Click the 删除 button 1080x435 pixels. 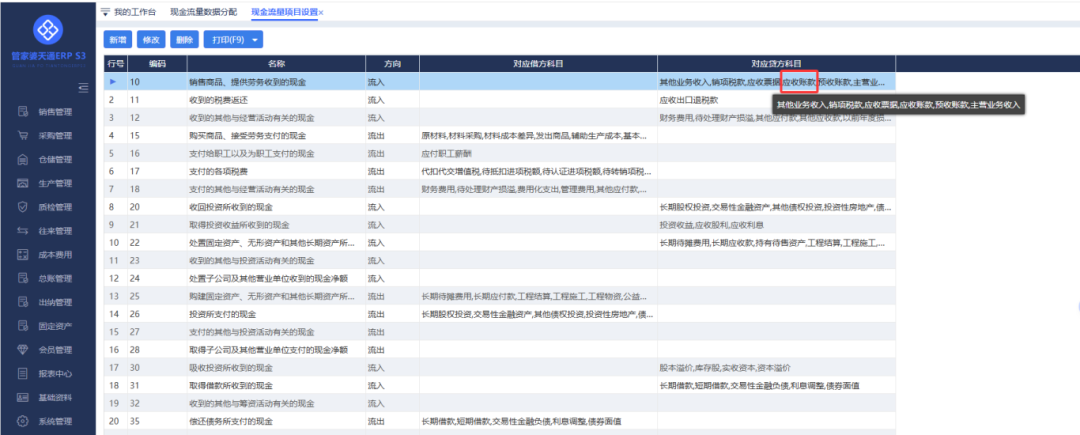point(185,40)
